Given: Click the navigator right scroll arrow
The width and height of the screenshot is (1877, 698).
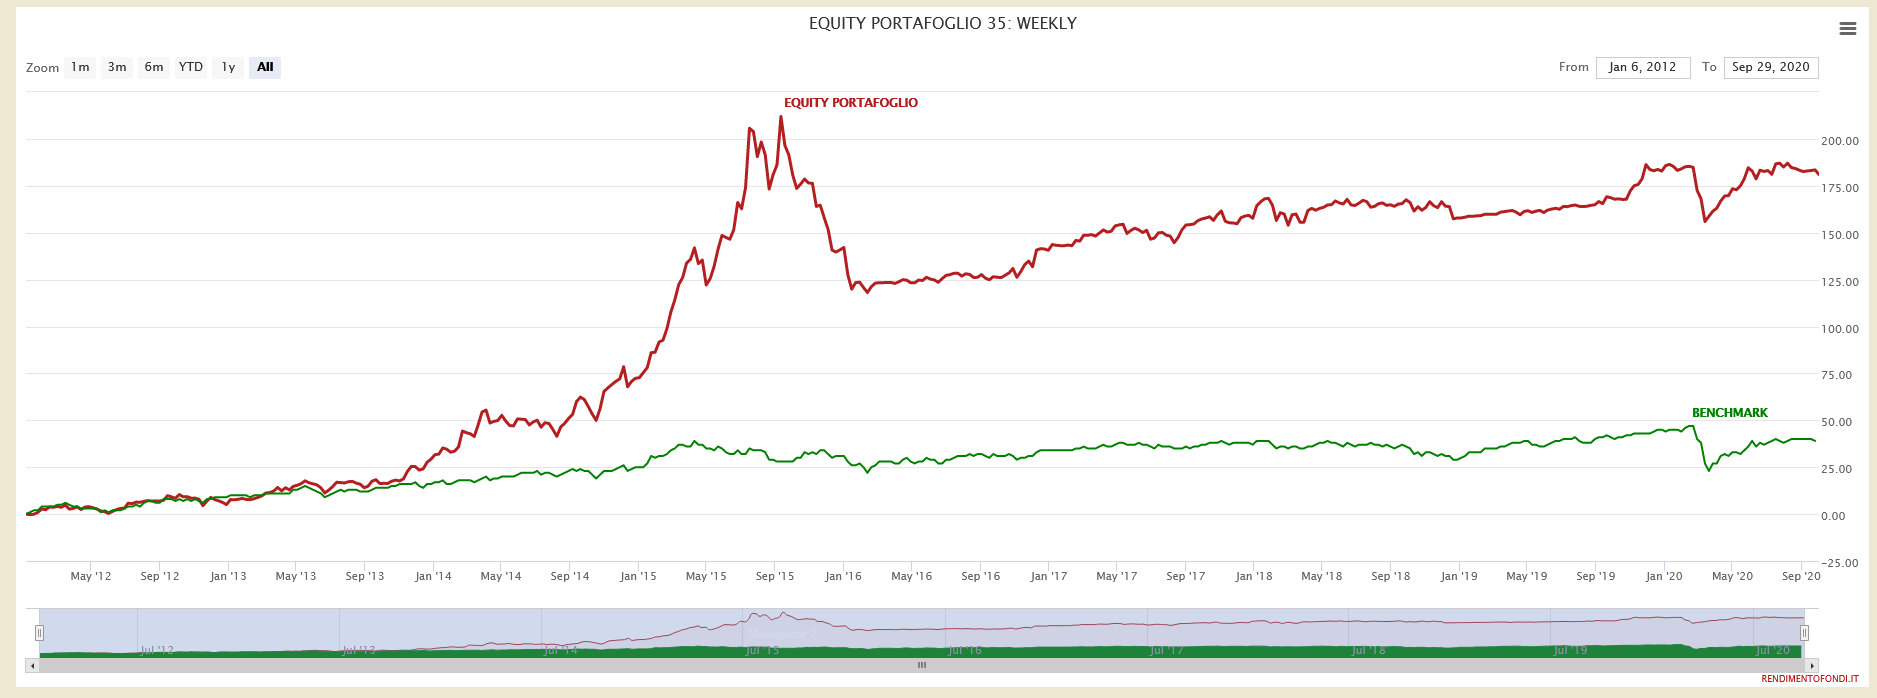Looking at the screenshot, I should (x=1812, y=665).
